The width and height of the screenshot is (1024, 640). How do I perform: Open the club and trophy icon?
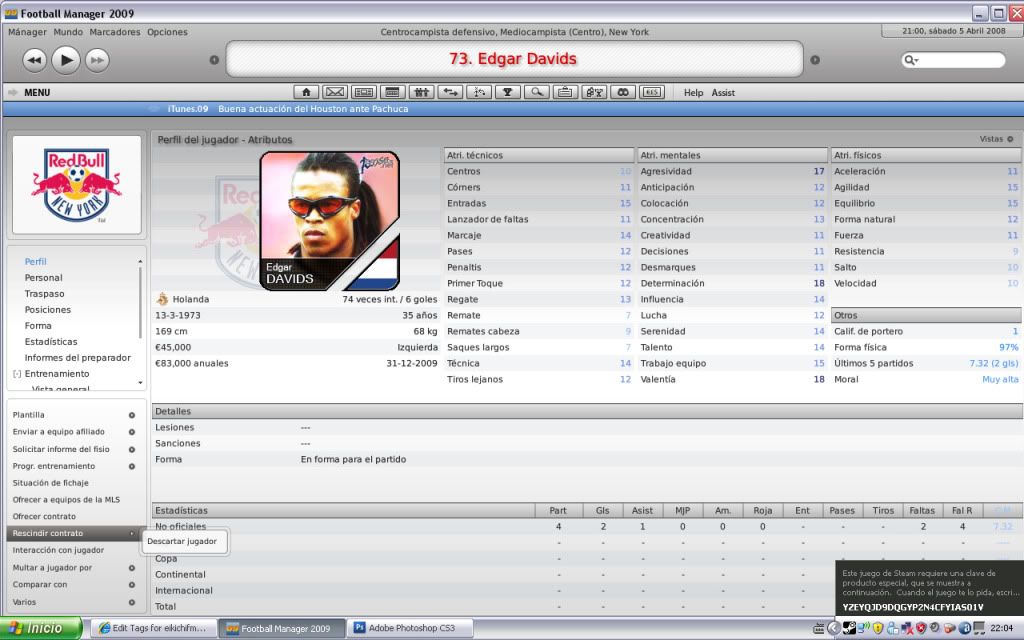click(x=594, y=92)
